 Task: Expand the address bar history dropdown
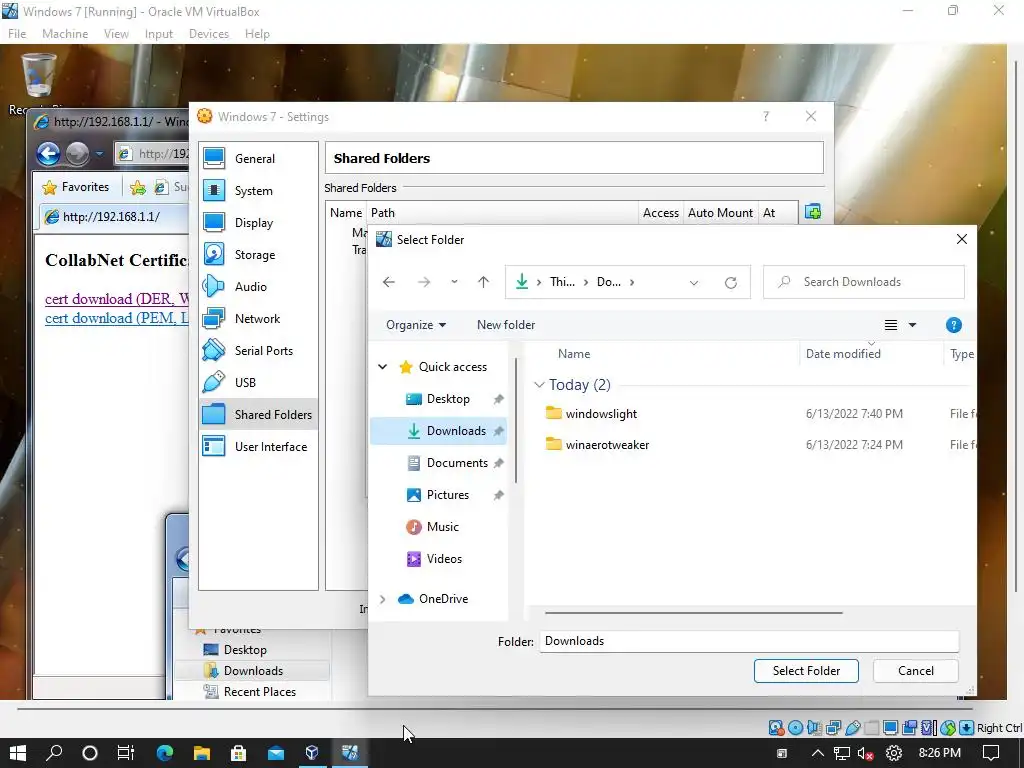click(x=694, y=283)
